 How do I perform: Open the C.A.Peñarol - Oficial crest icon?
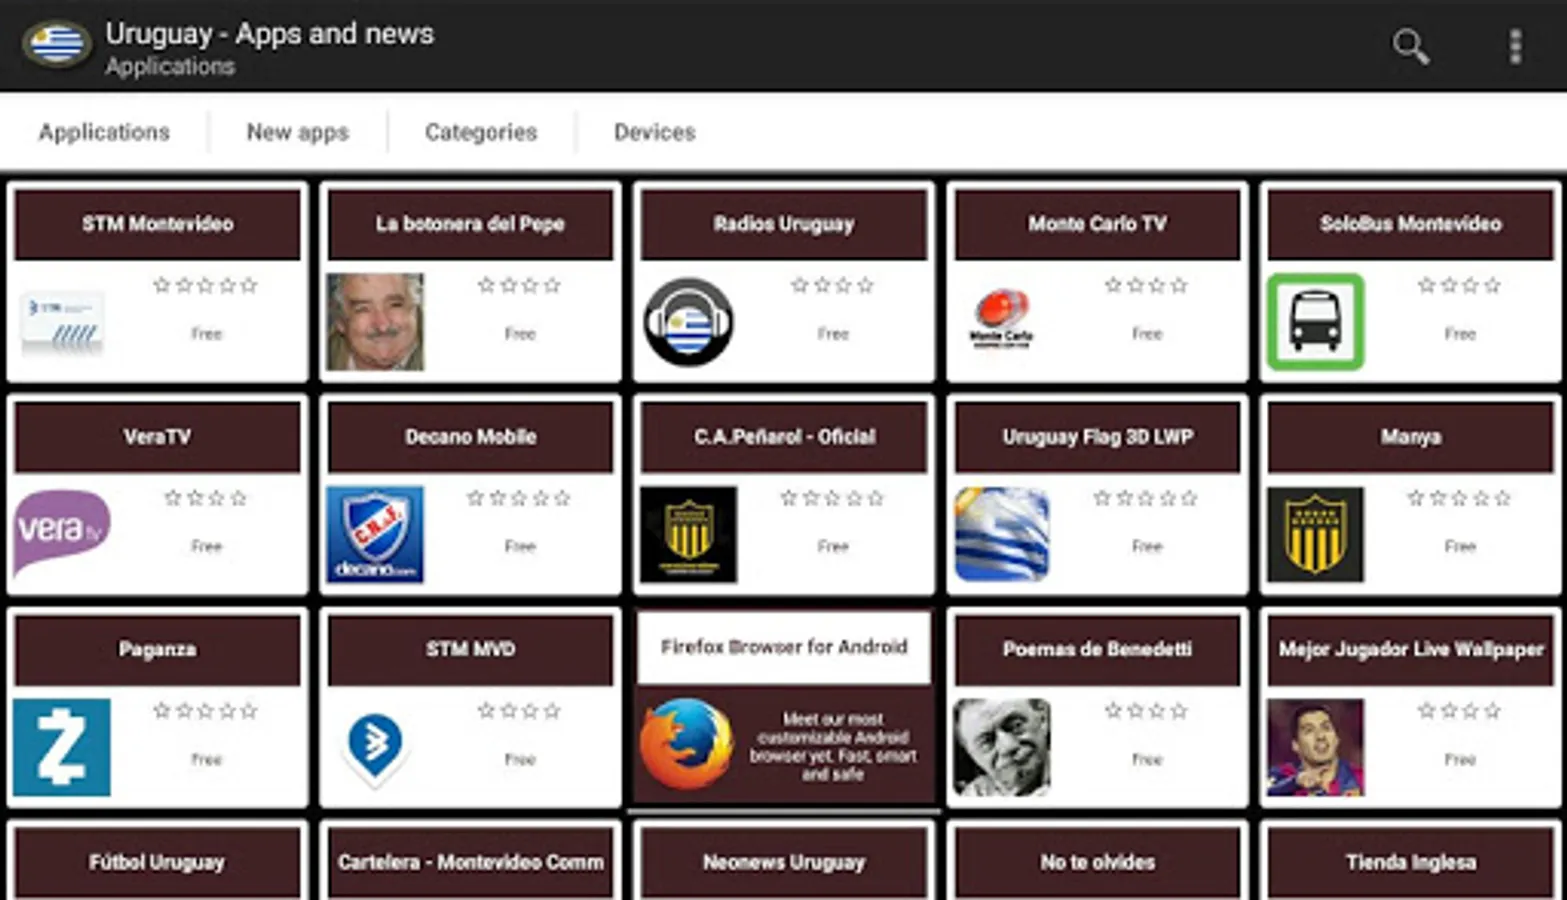688,534
